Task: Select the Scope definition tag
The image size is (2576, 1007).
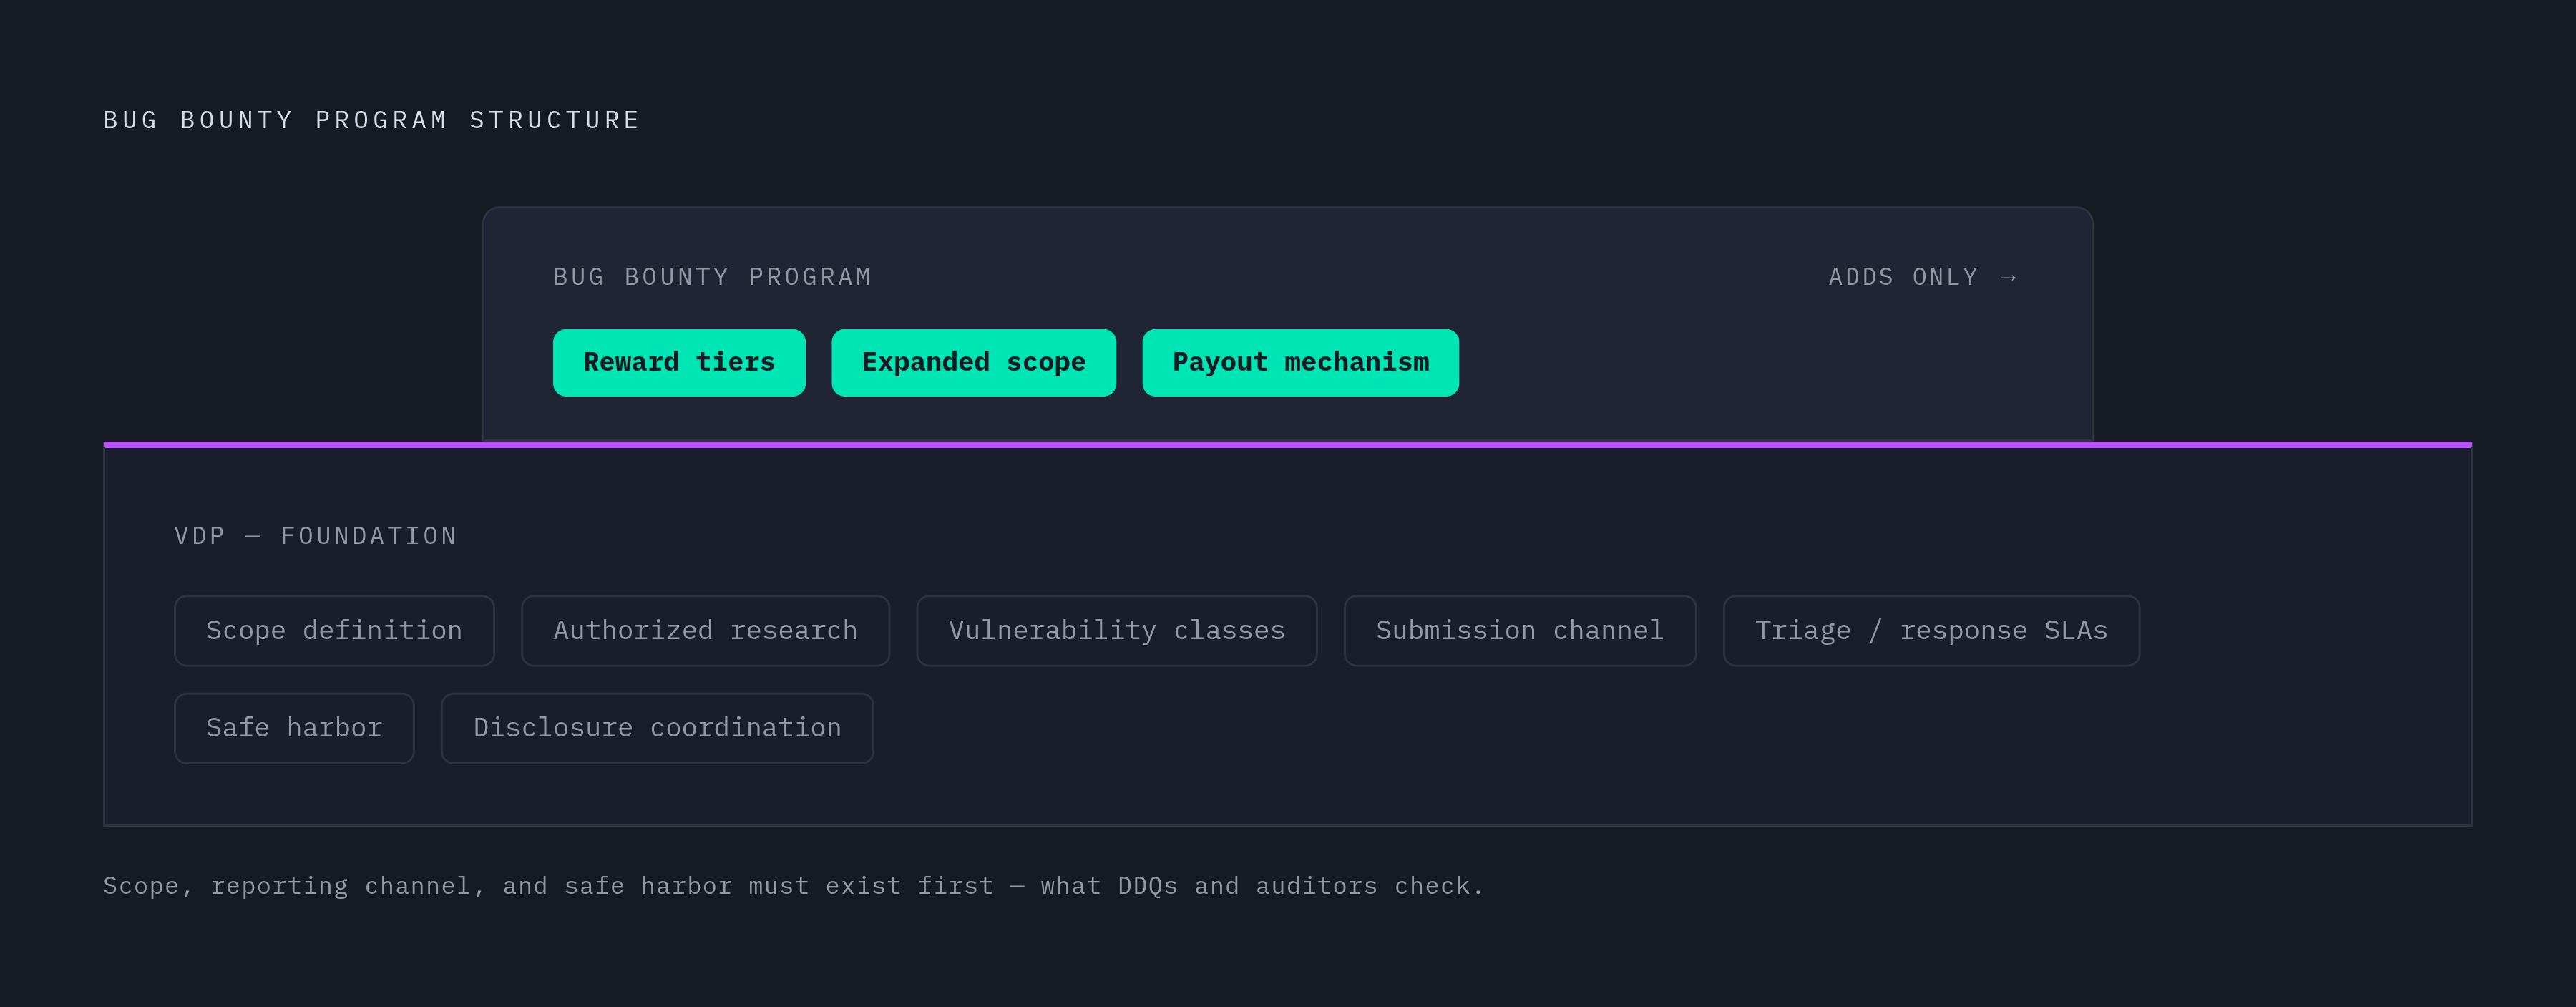Action: click(334, 630)
